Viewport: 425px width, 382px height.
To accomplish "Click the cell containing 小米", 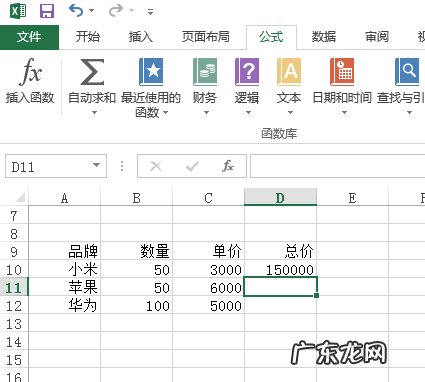I will coord(65,269).
